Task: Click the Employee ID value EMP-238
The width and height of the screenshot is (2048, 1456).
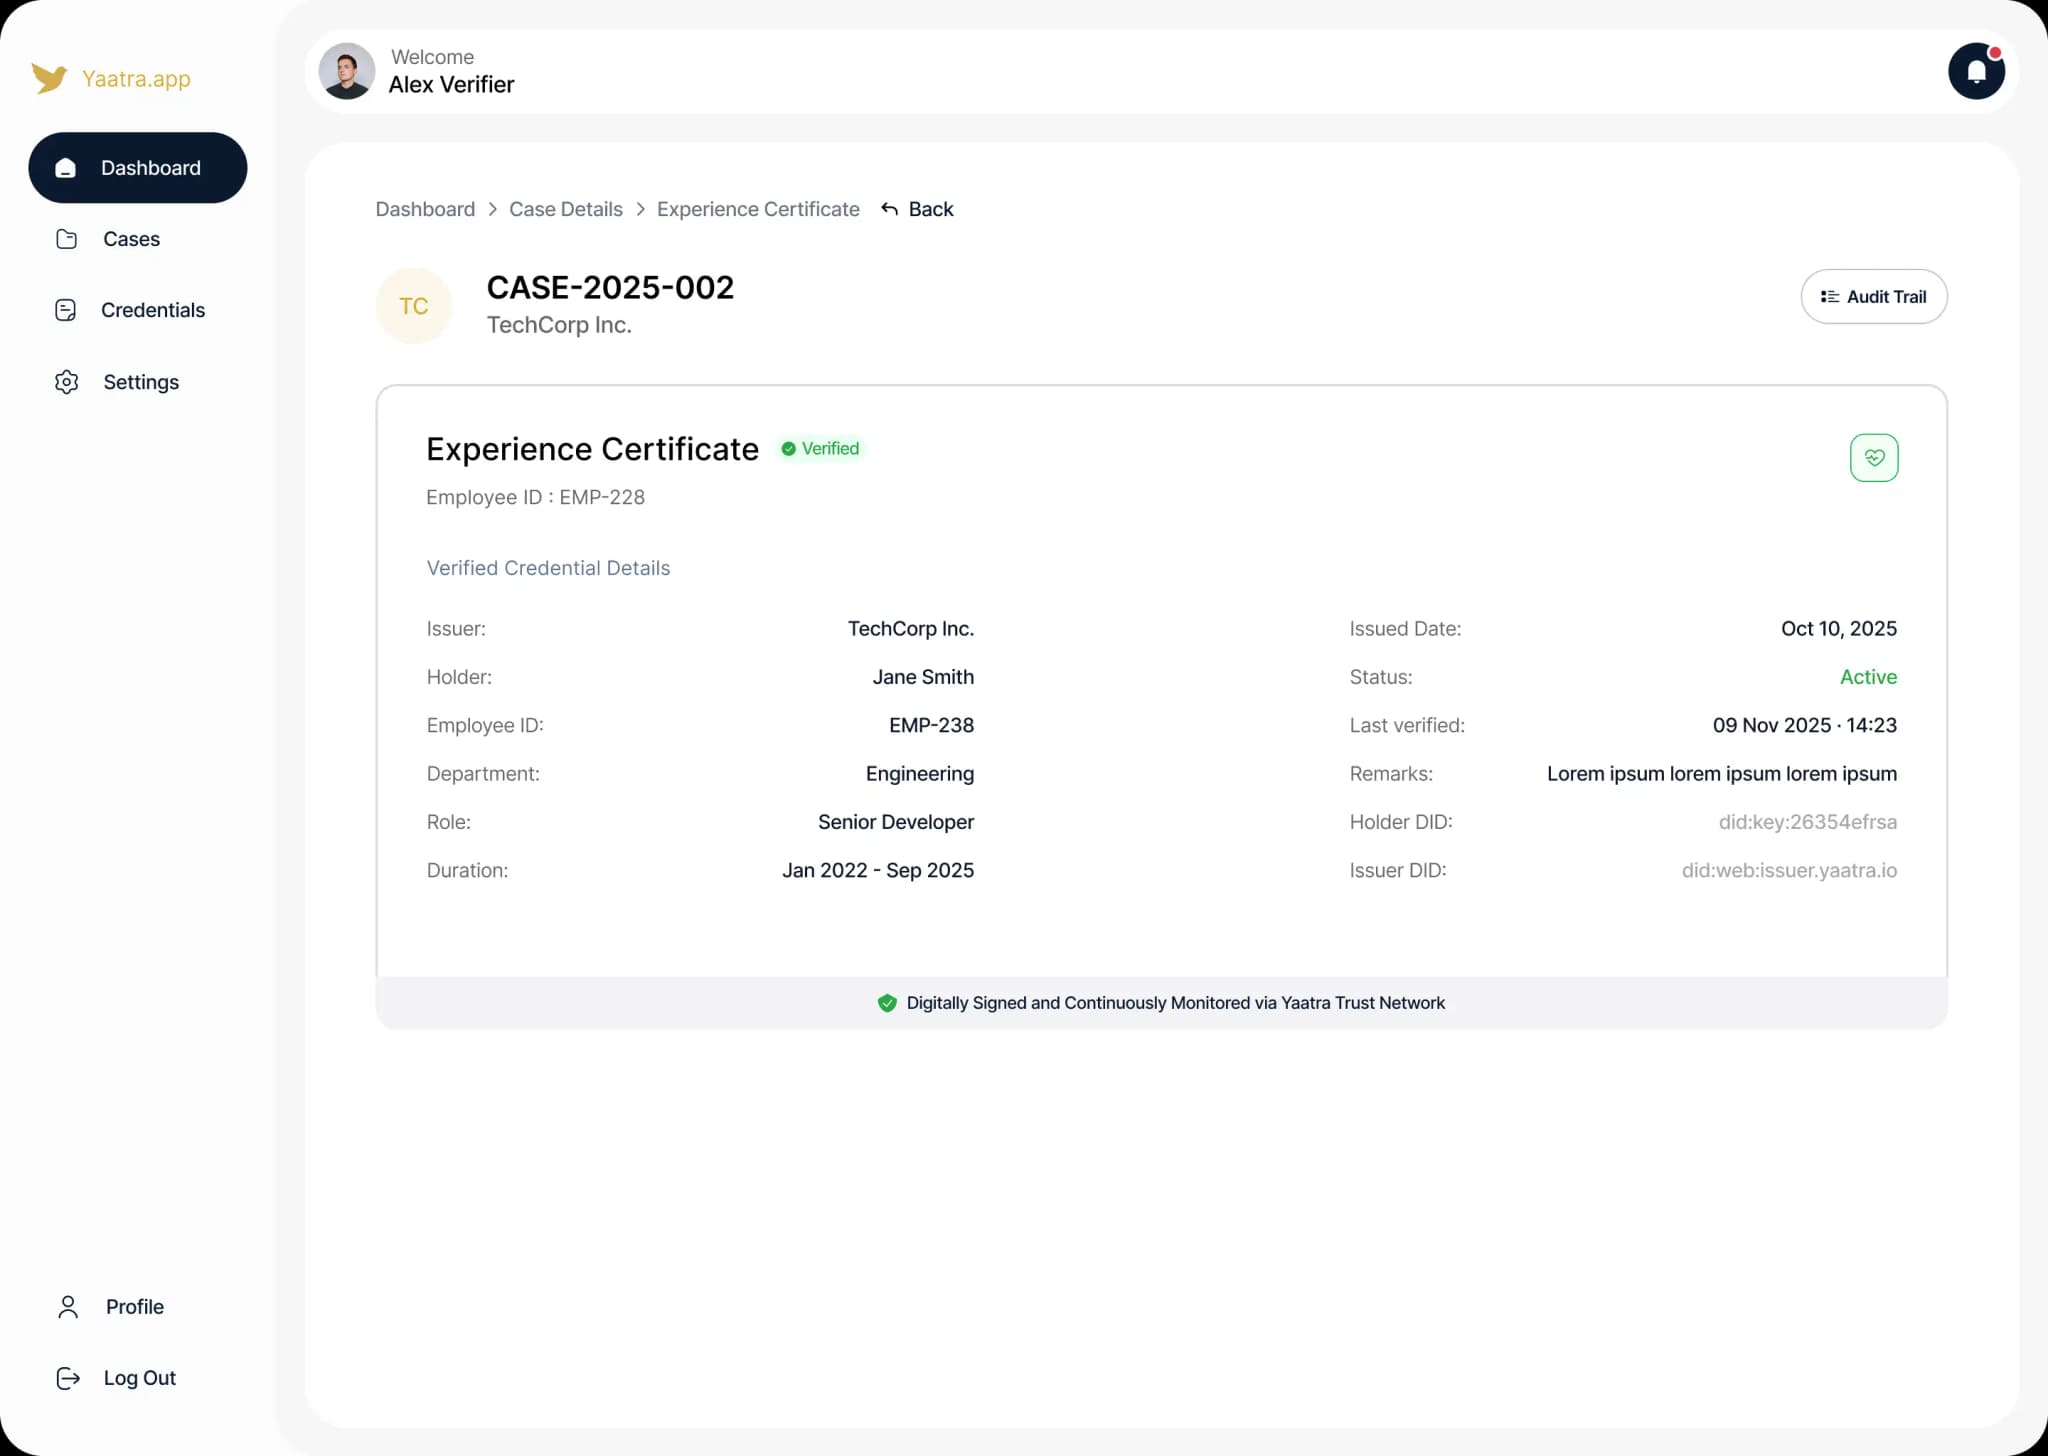Action: (931, 725)
